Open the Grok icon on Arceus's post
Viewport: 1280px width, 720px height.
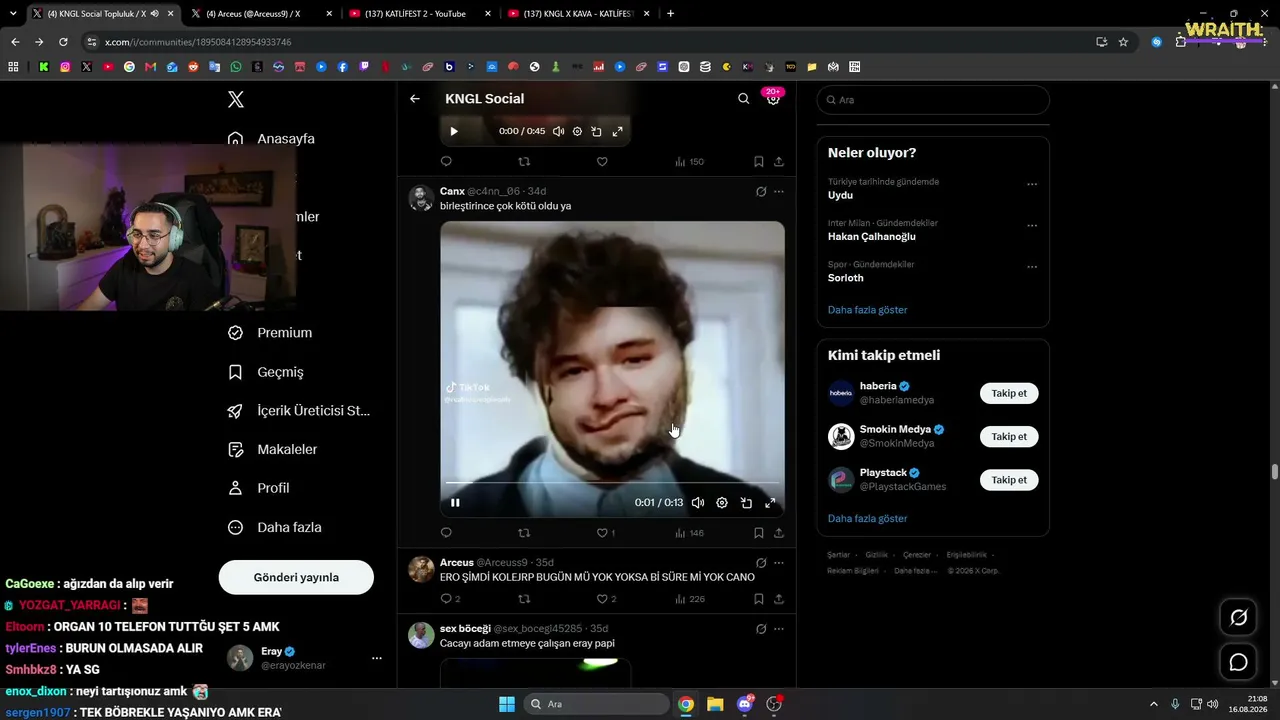[761, 563]
